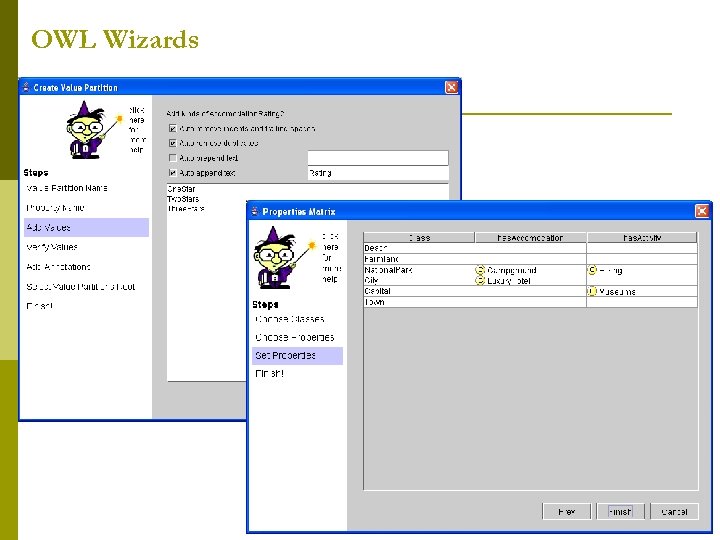The image size is (720, 540).
Task: Click the Create Value Partition title bar text
Action: pyautogui.click(x=76, y=87)
